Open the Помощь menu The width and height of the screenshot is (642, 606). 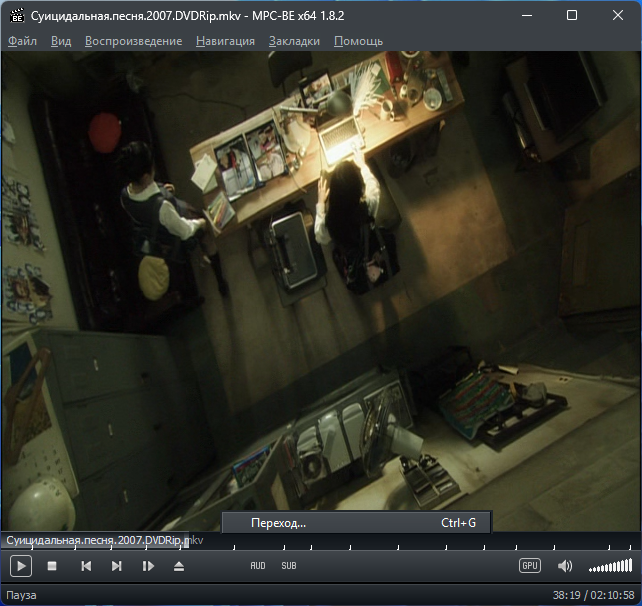[x=358, y=41]
